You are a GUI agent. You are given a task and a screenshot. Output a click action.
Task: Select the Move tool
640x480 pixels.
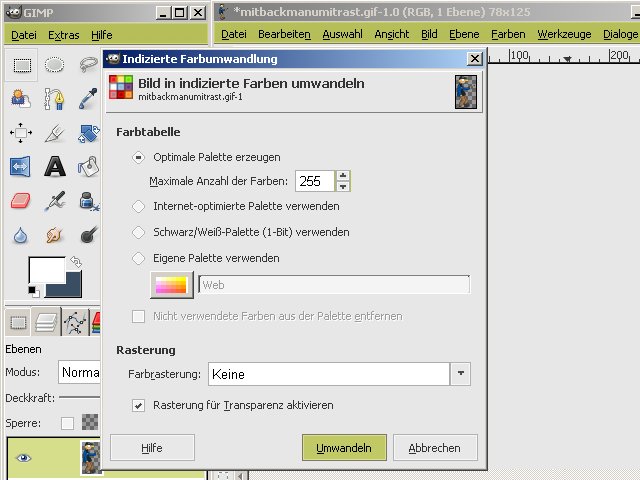[x=20, y=133]
